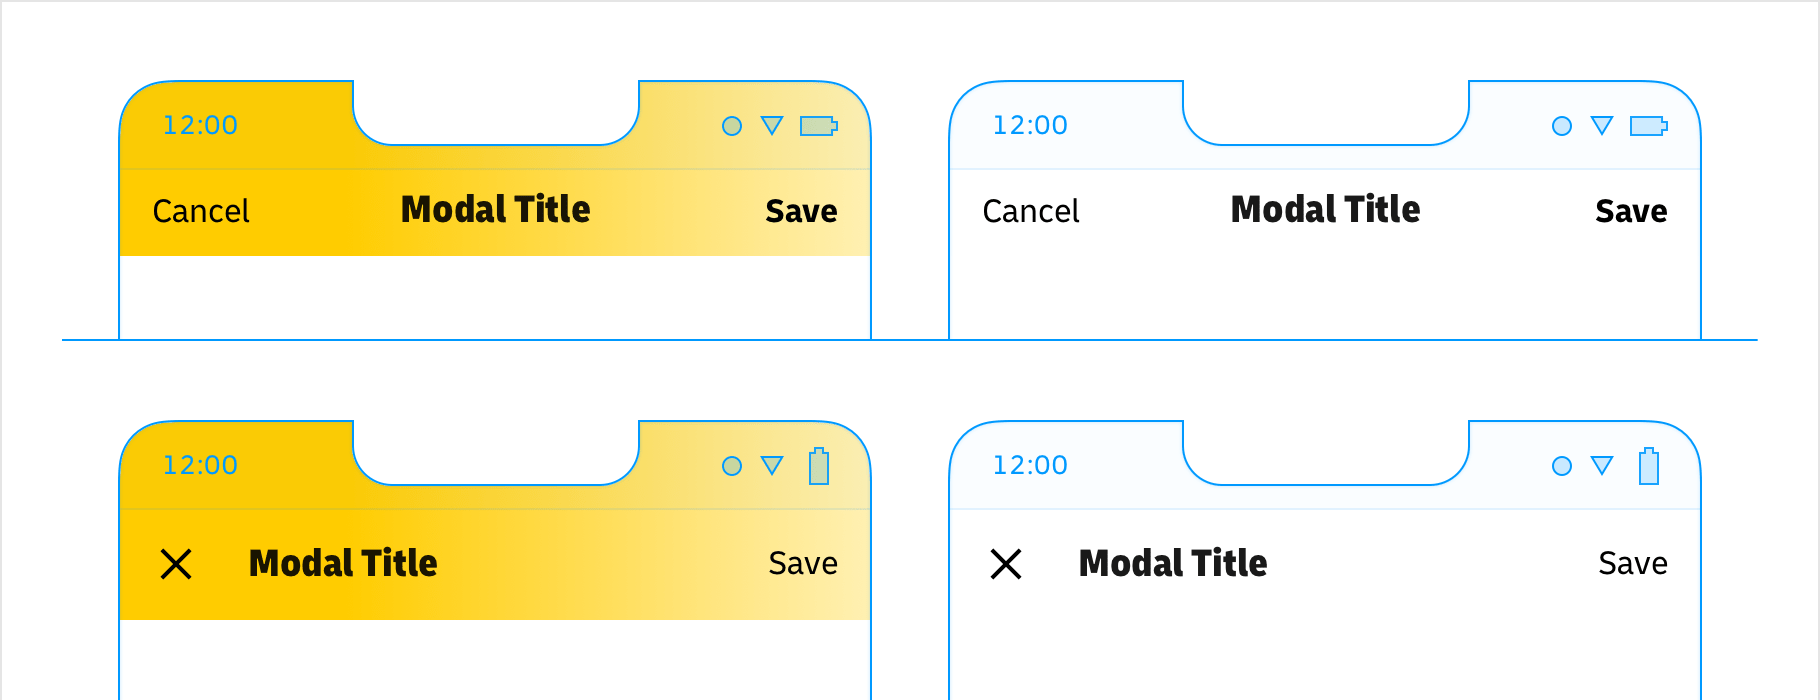Screen dimensions: 1820x700
Task: Click the vertical battery icon in the white status bar
Action: [x=1649, y=466]
